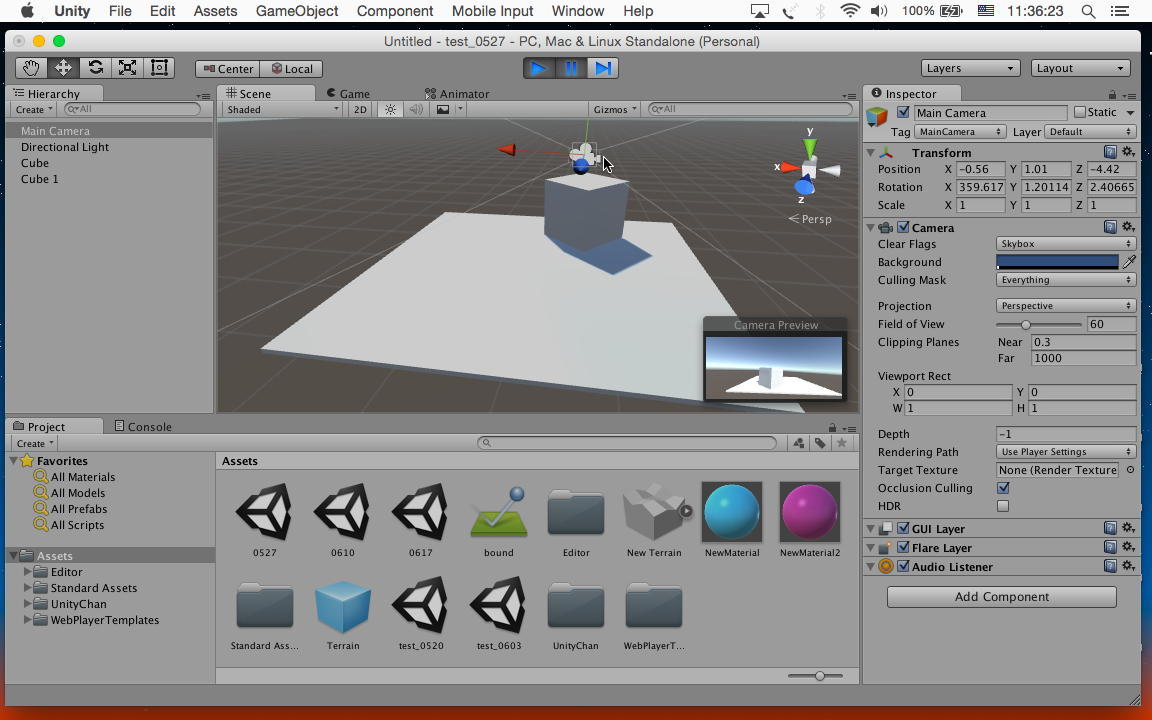Click the Background eyedropper icon
The height and width of the screenshot is (720, 1152).
tap(1129, 262)
